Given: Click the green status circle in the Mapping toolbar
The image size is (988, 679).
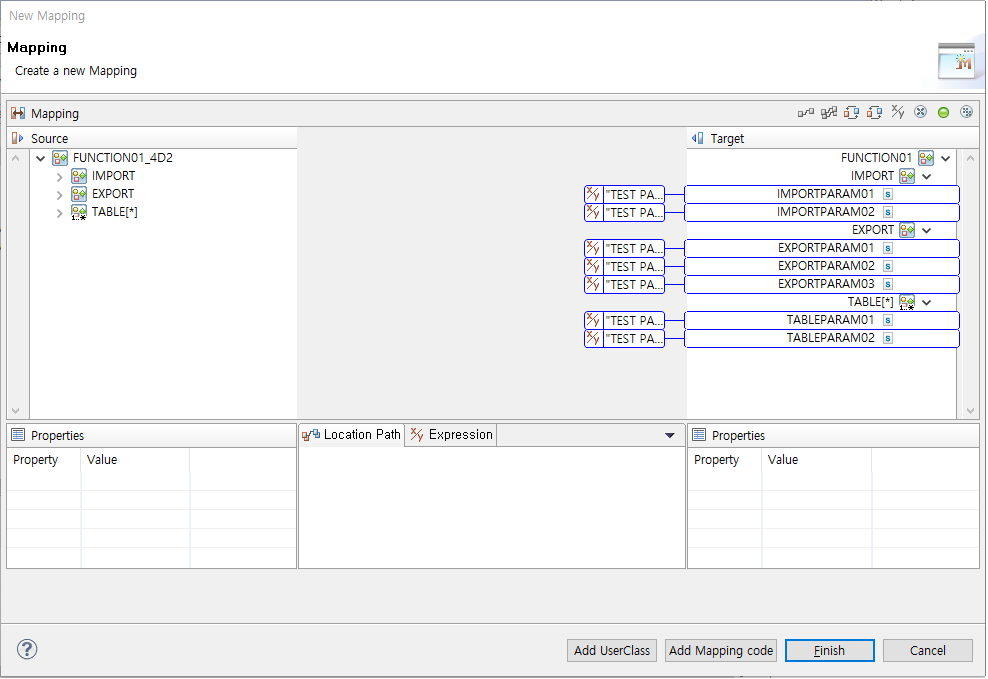Looking at the screenshot, I should tap(943, 112).
